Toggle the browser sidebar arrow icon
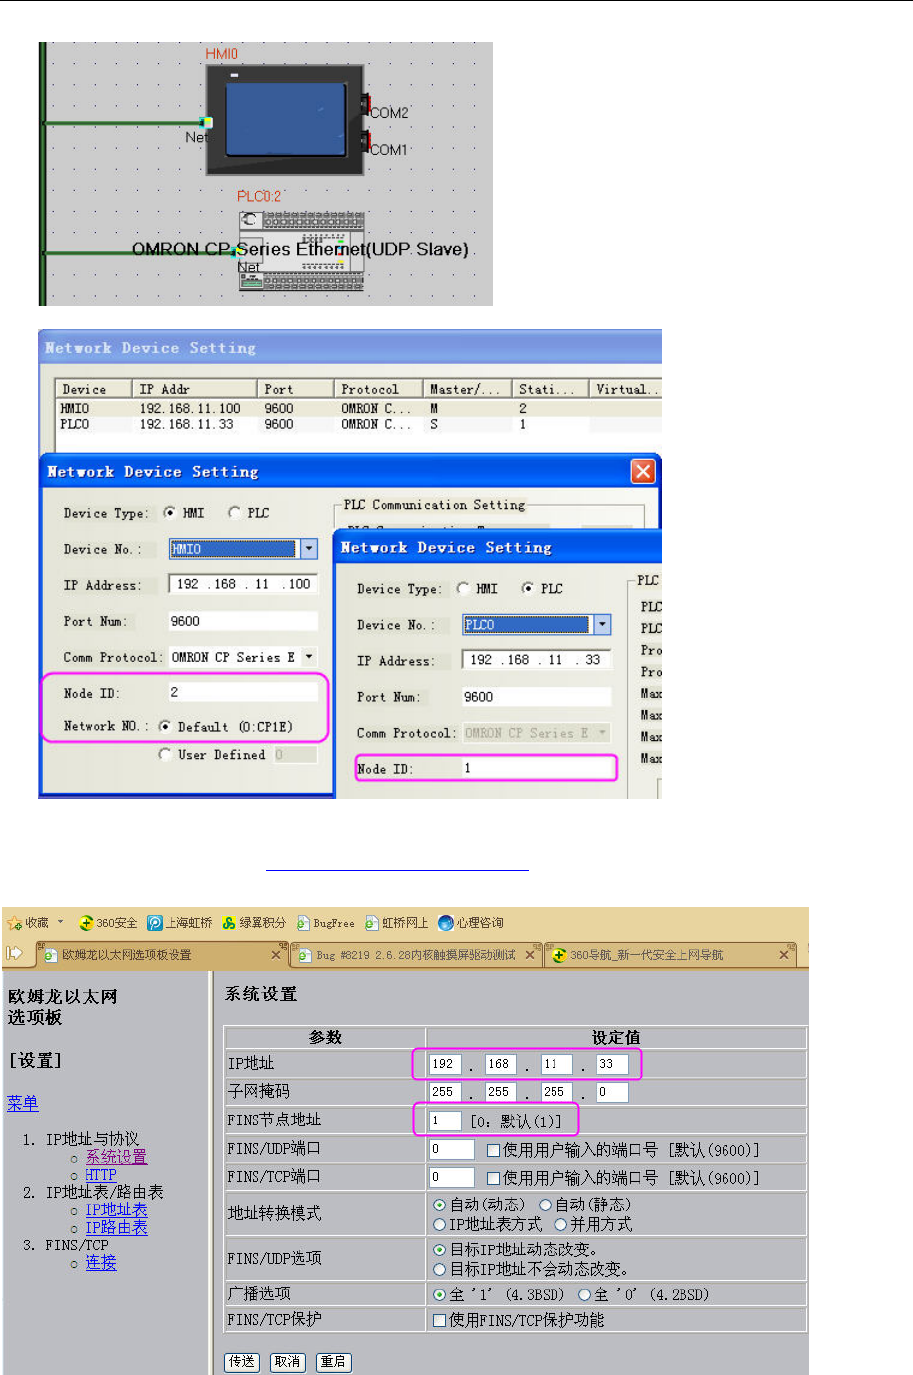This screenshot has height=1375, width=913. [x=14, y=953]
